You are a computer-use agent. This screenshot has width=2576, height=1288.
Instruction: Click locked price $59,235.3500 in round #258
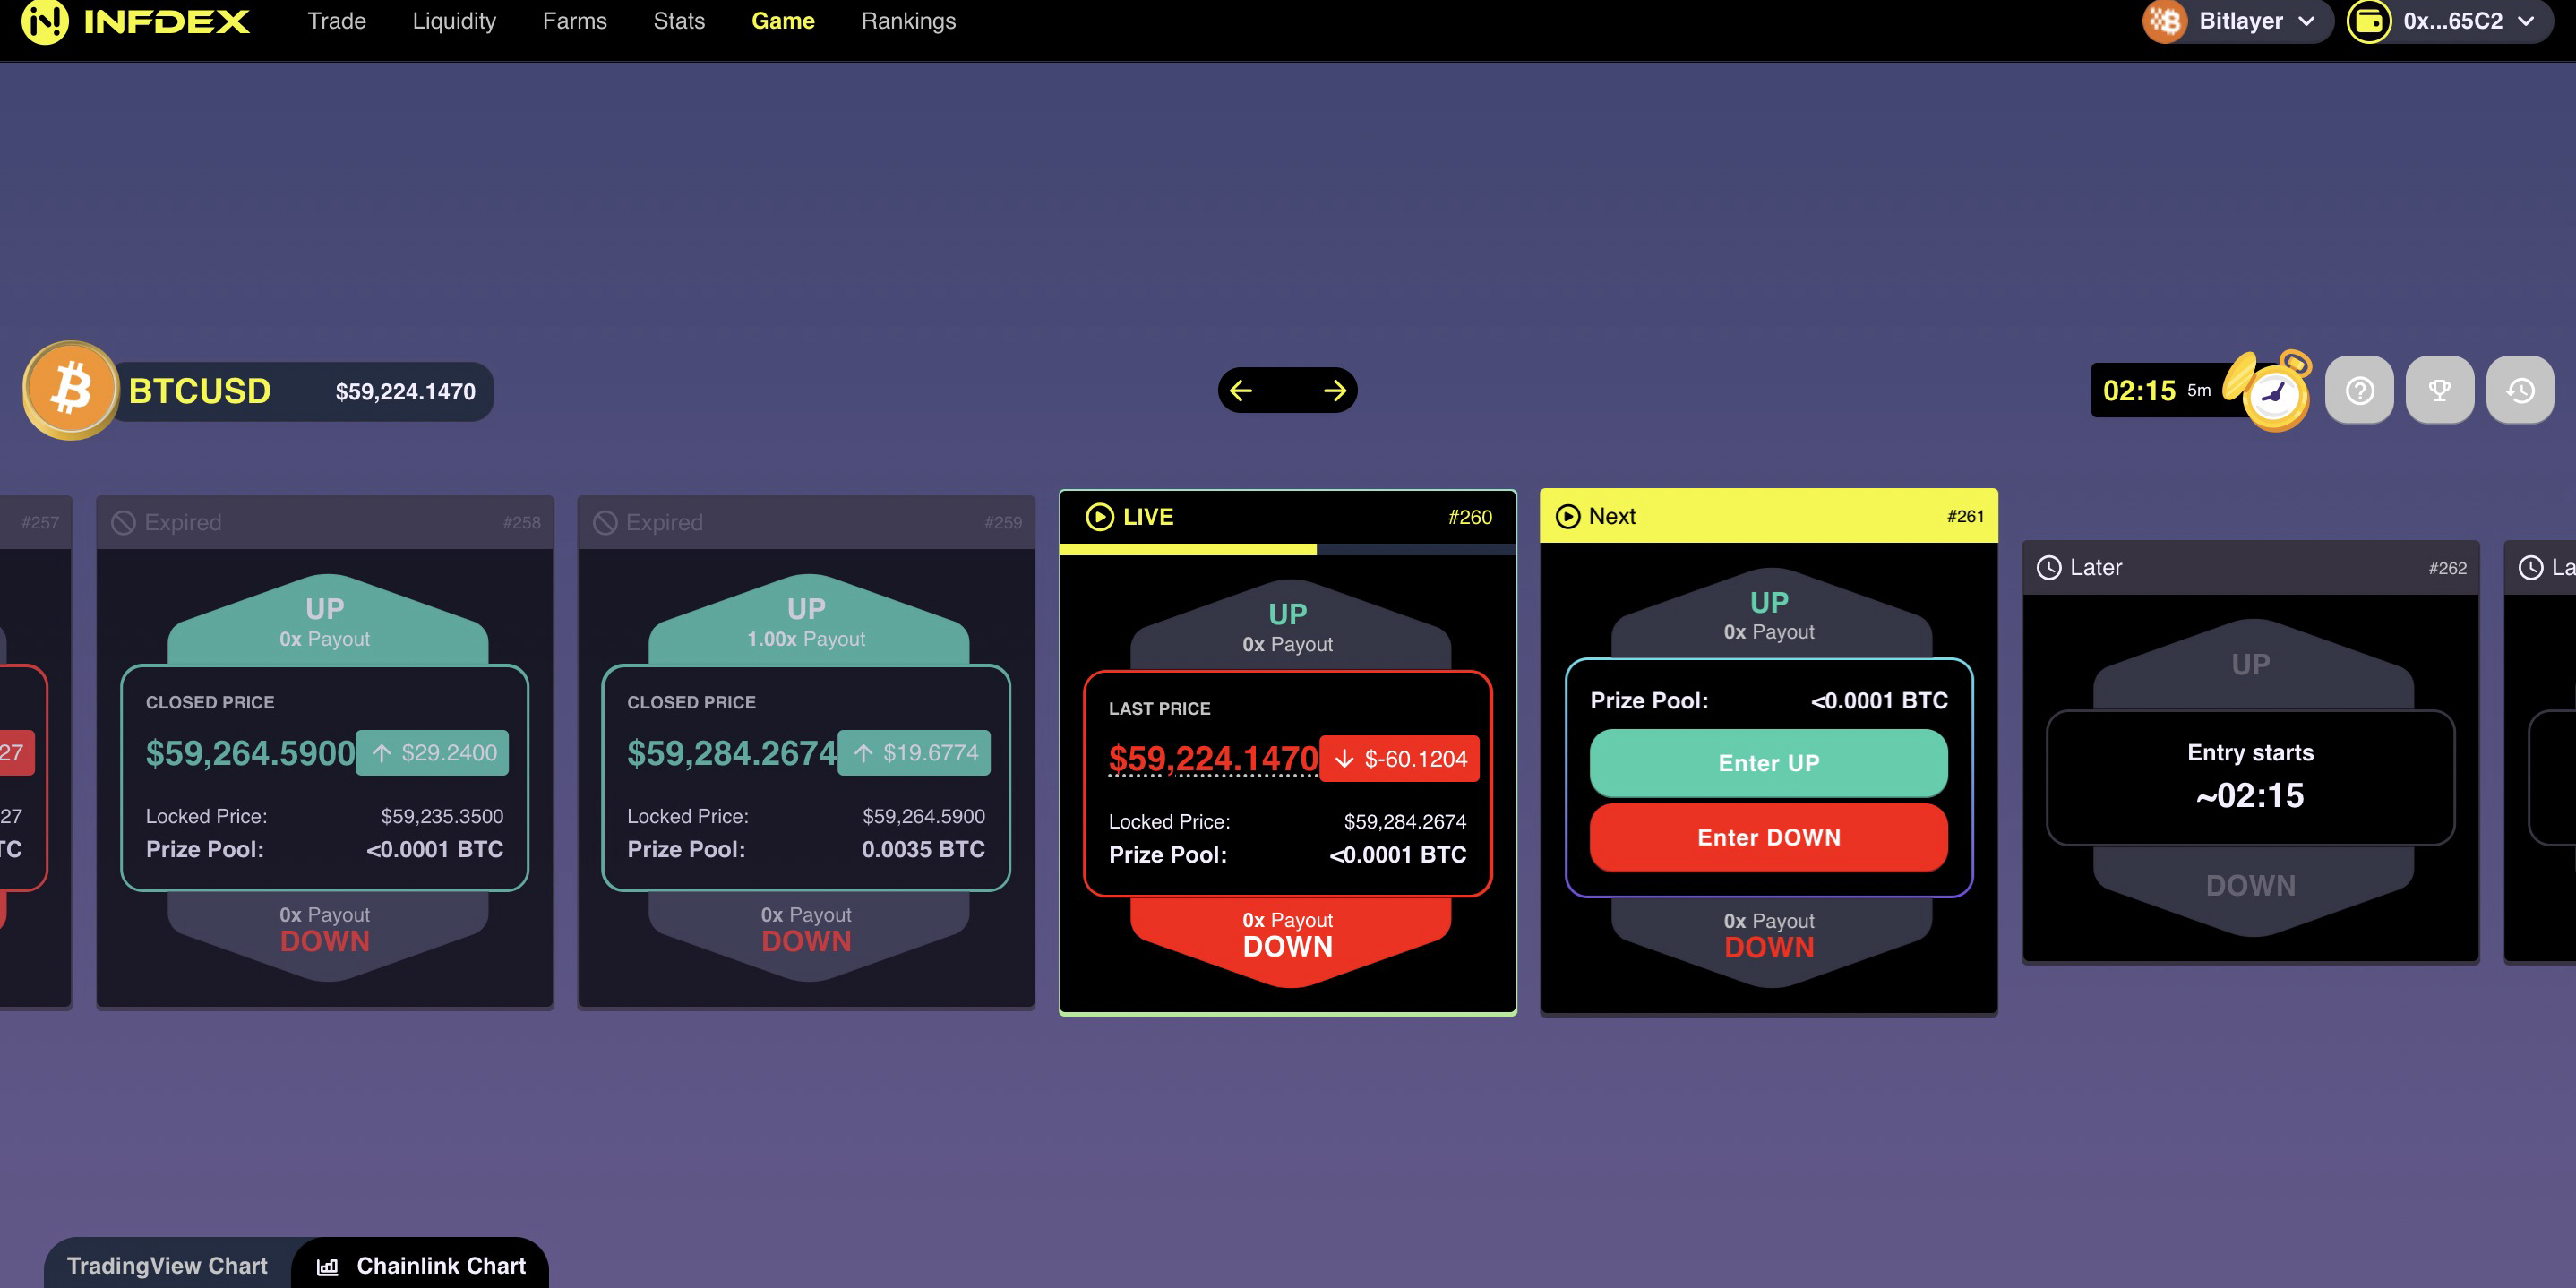[x=442, y=816]
